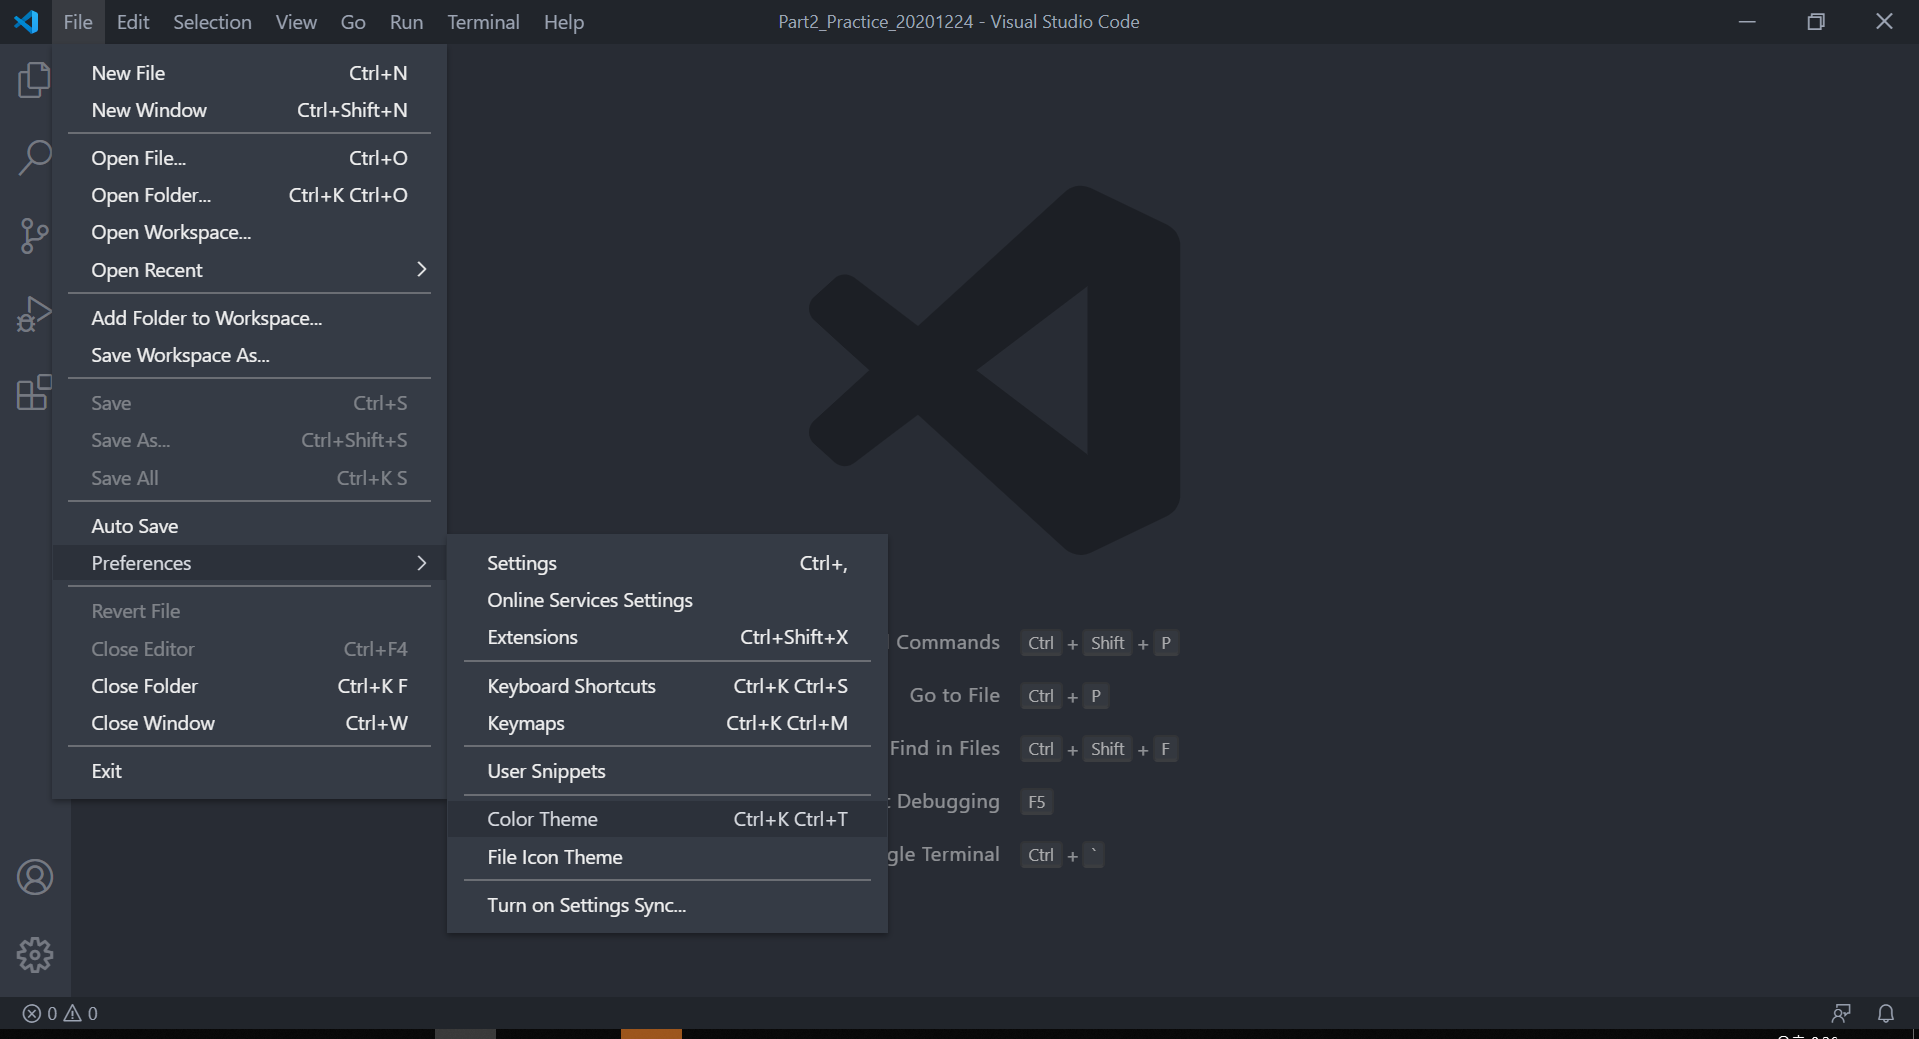
Task: Expand the Open Recent submenu arrow
Action: click(x=421, y=270)
